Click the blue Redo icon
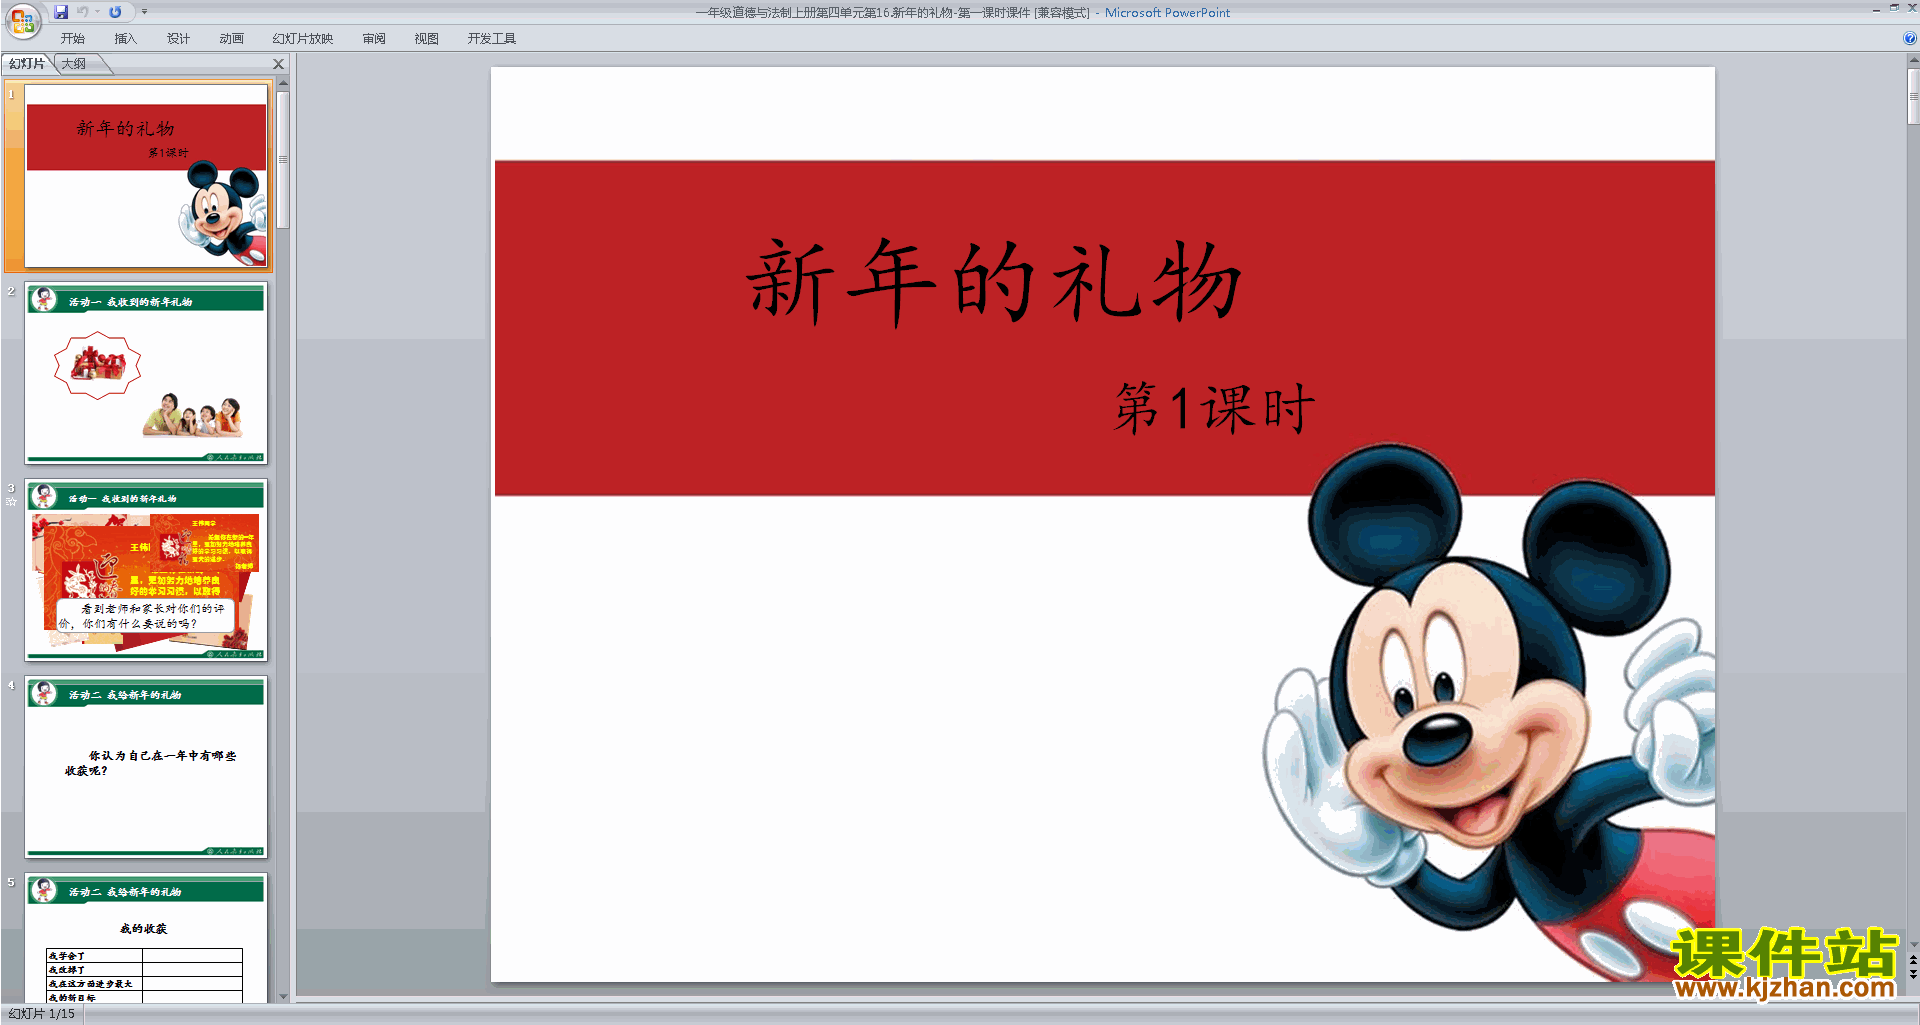This screenshot has width=1920, height=1025. (115, 12)
